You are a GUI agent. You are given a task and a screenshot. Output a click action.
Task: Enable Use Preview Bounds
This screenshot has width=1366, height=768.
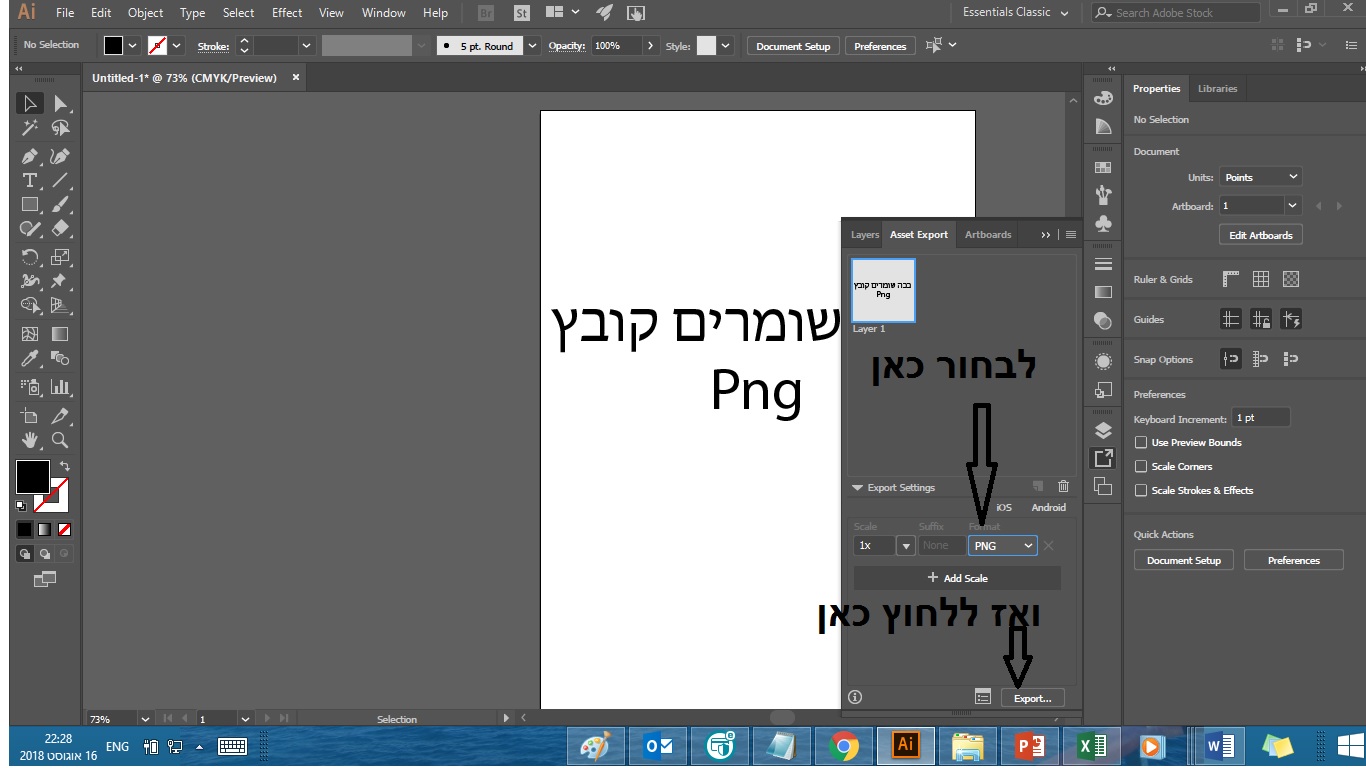coord(1141,442)
